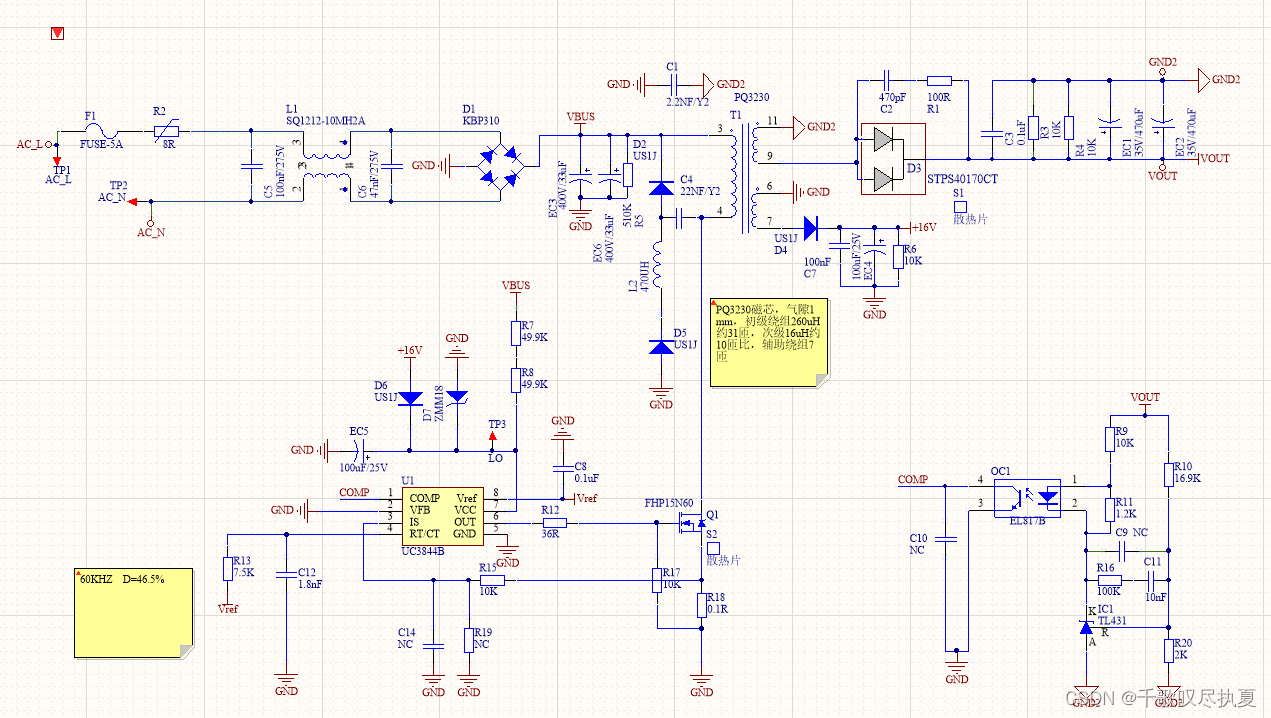The height and width of the screenshot is (718, 1271).
Task: Select the D5 diode above ground
Action: coord(661,347)
